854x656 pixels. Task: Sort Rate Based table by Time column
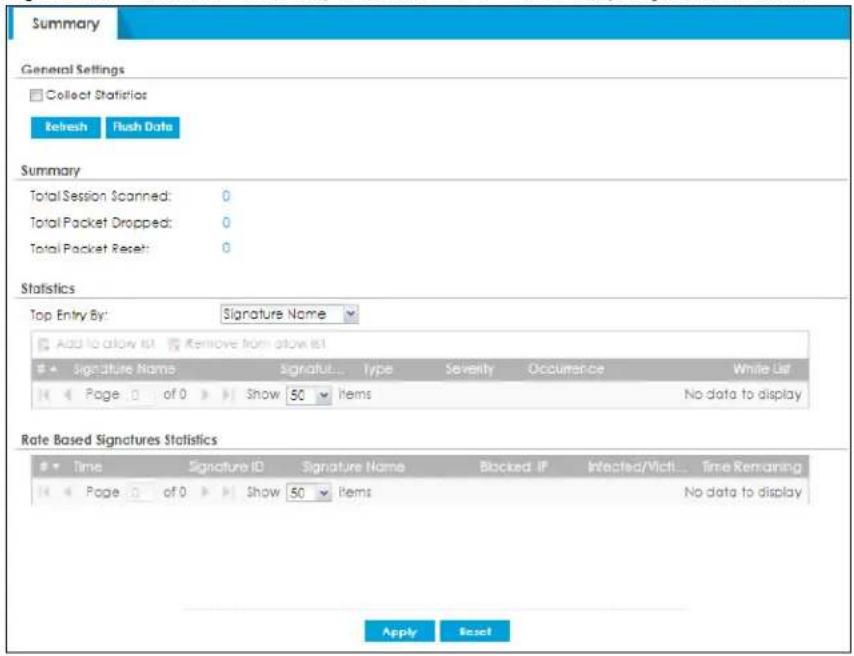coord(88,467)
